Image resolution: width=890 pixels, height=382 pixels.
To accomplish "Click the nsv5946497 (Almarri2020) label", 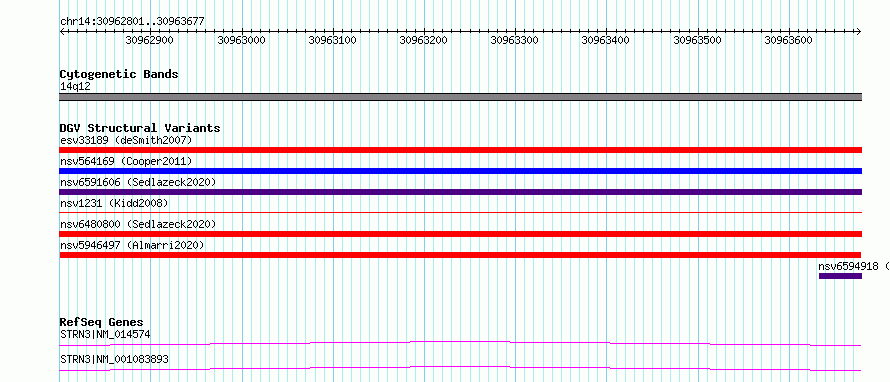I will 132,245.
